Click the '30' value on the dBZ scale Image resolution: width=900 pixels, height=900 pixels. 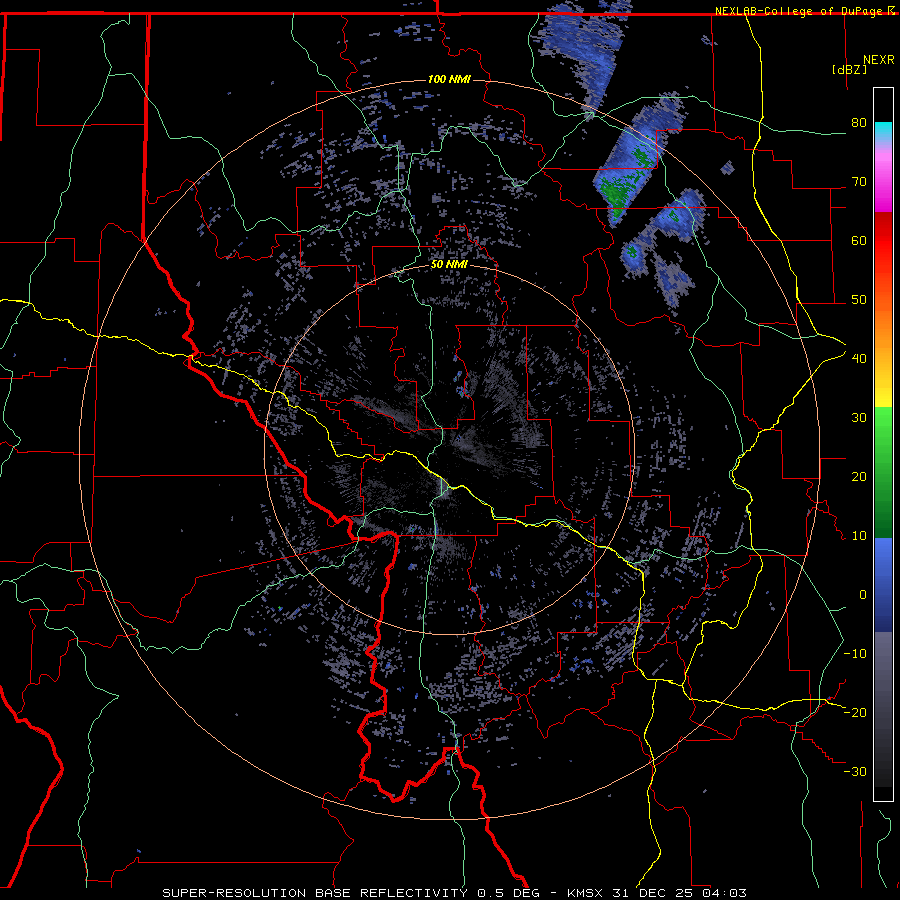pyautogui.click(x=859, y=418)
